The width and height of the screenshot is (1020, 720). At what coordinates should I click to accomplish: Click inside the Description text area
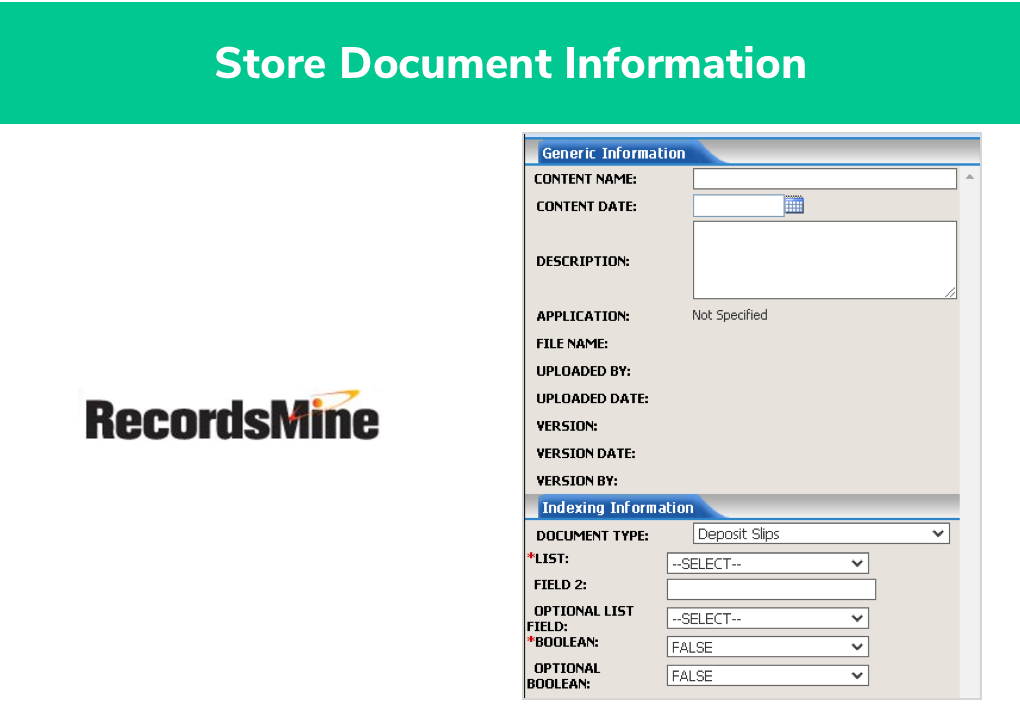[824, 260]
